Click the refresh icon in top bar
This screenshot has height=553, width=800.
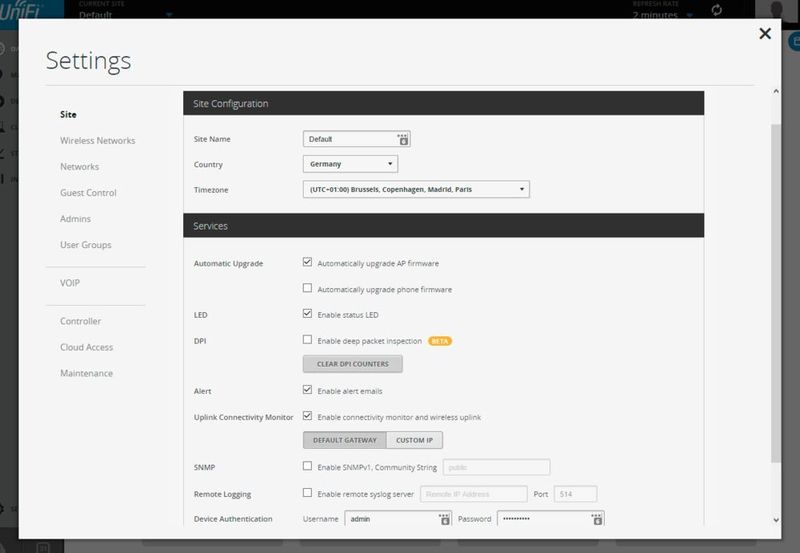(716, 10)
